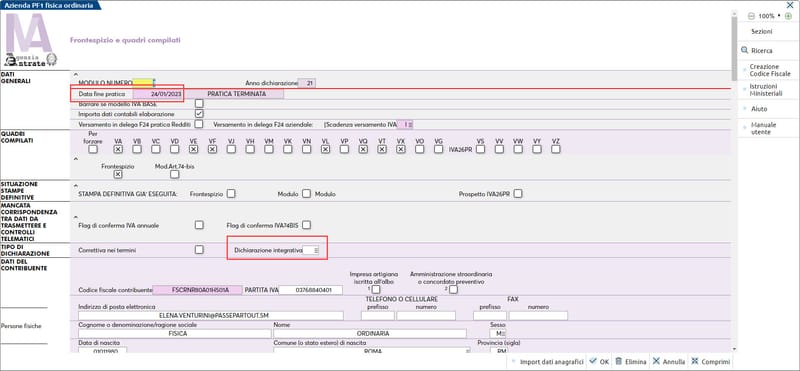The width and height of the screenshot is (800, 371).
Task: Tick Barrare se modello IVA BASE
Action: [199, 104]
